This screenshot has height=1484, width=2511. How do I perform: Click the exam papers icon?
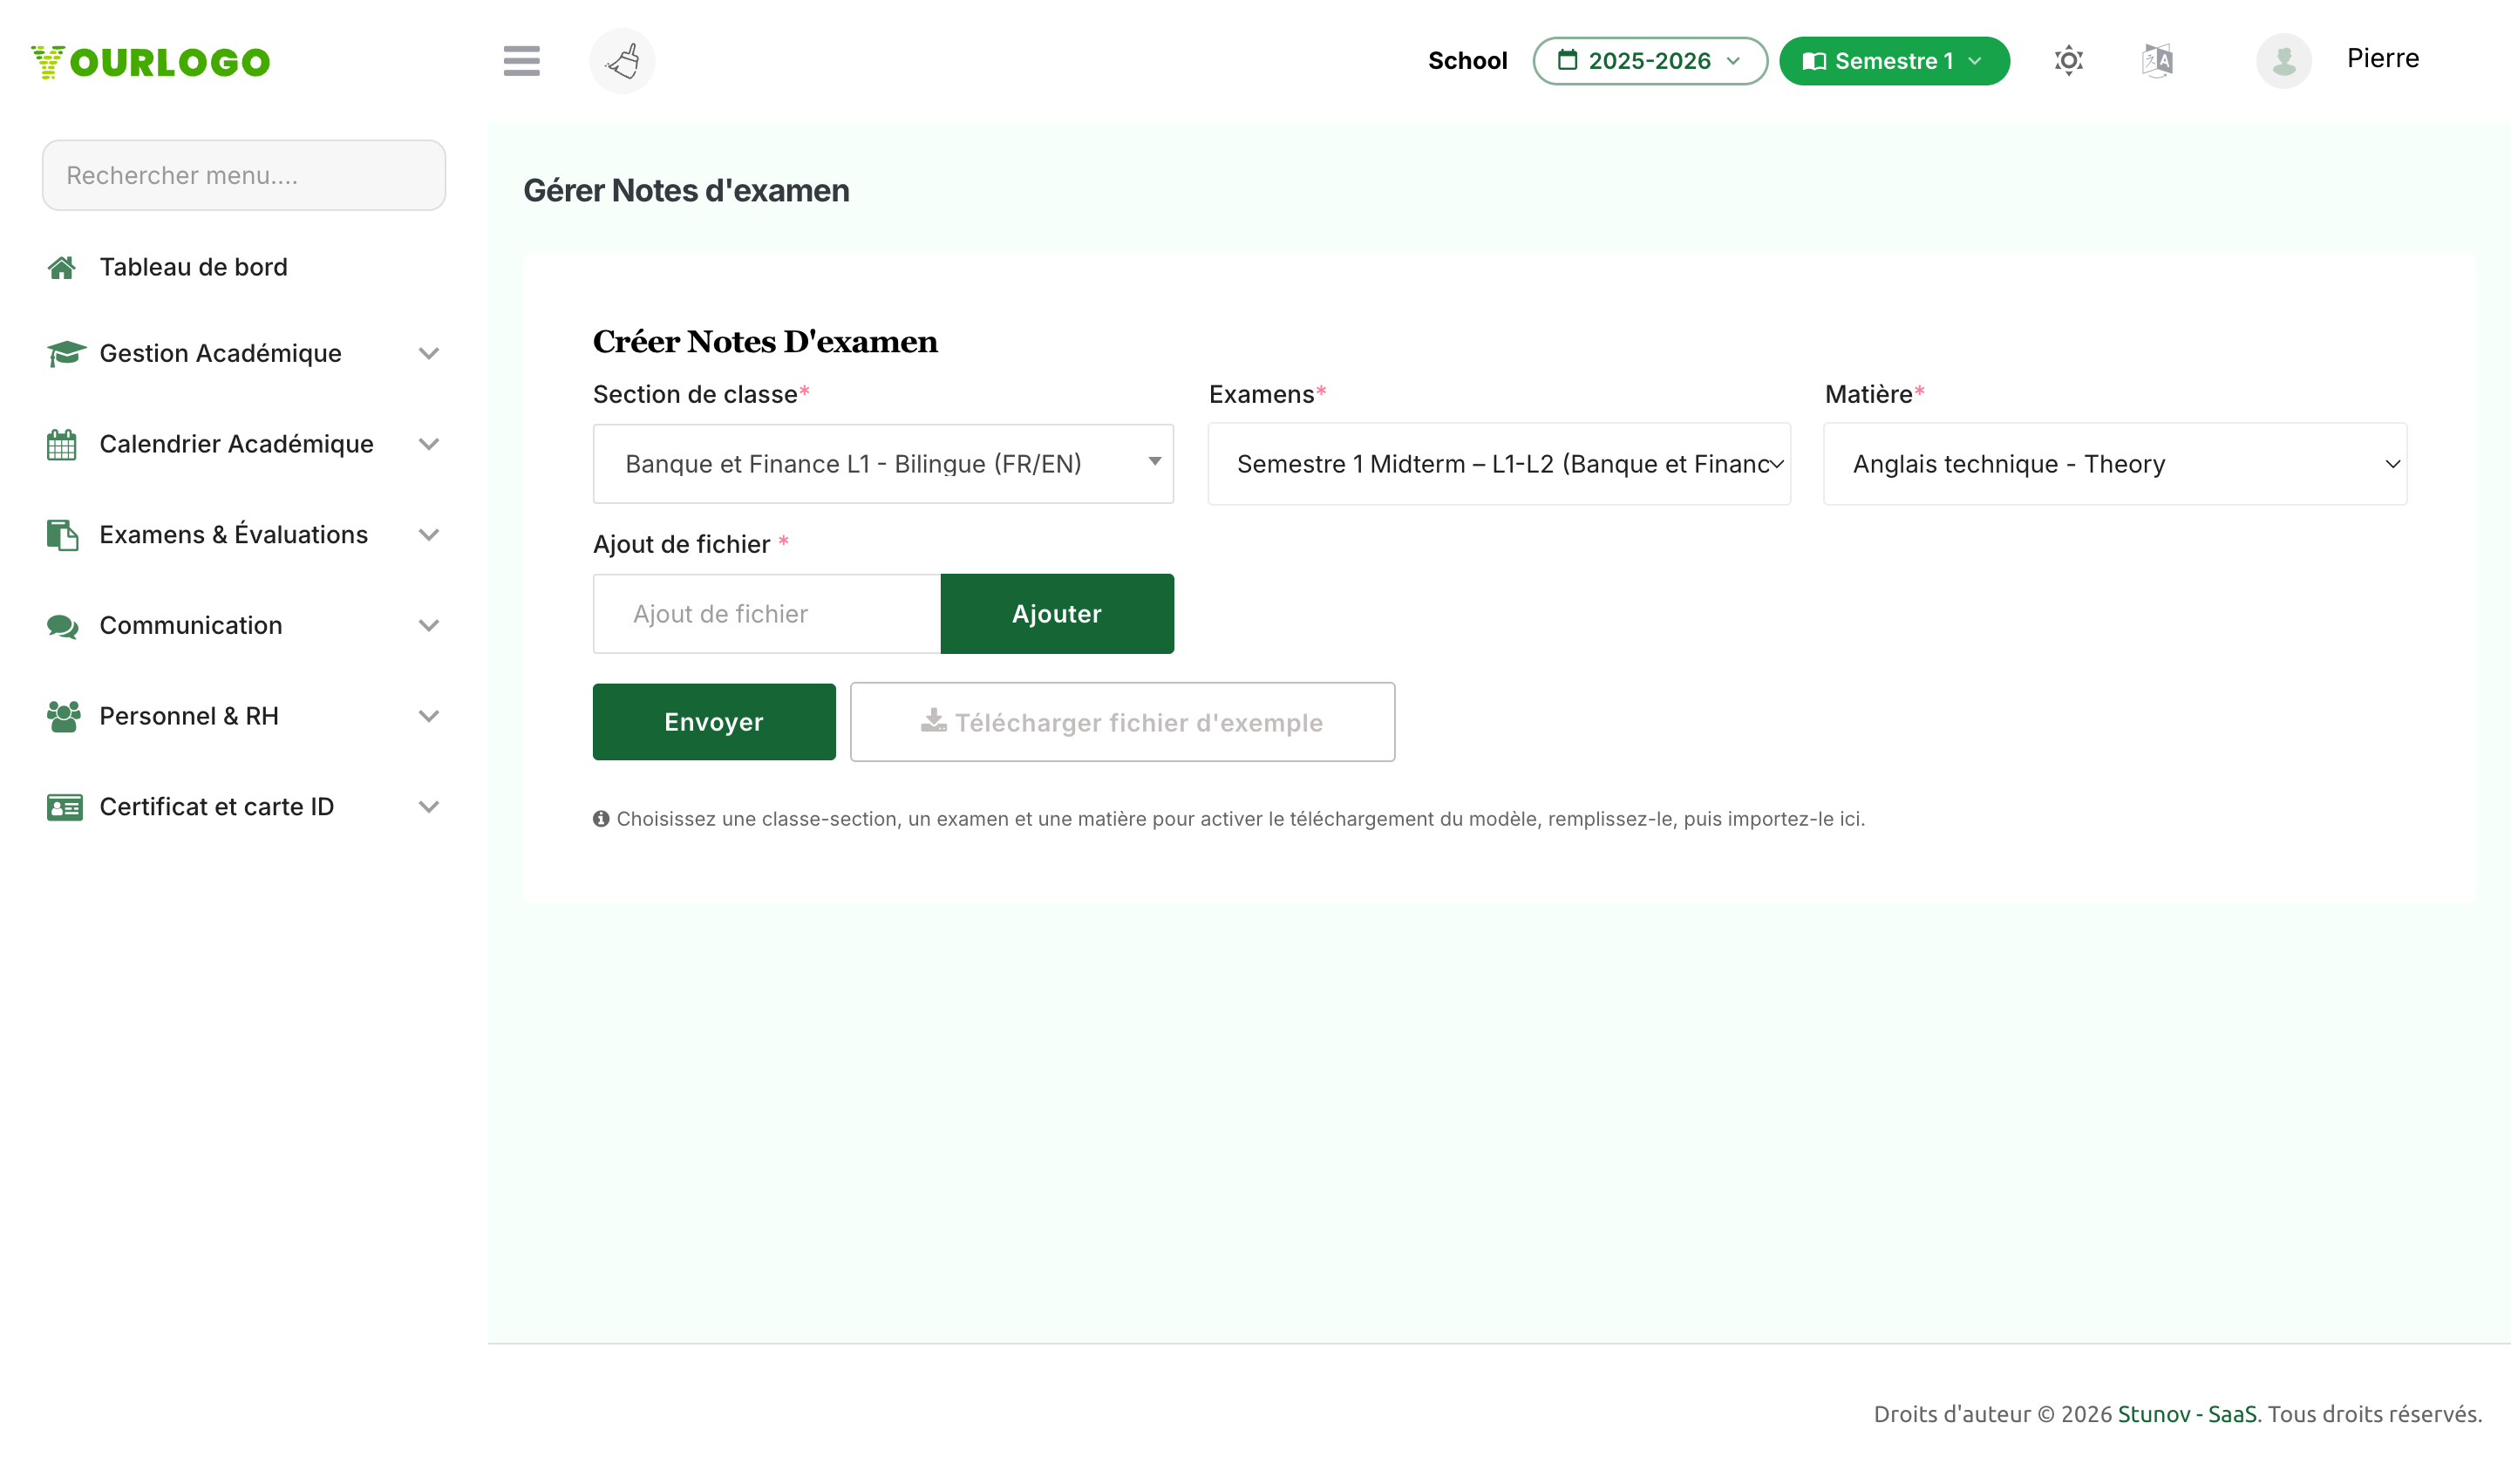(x=62, y=535)
